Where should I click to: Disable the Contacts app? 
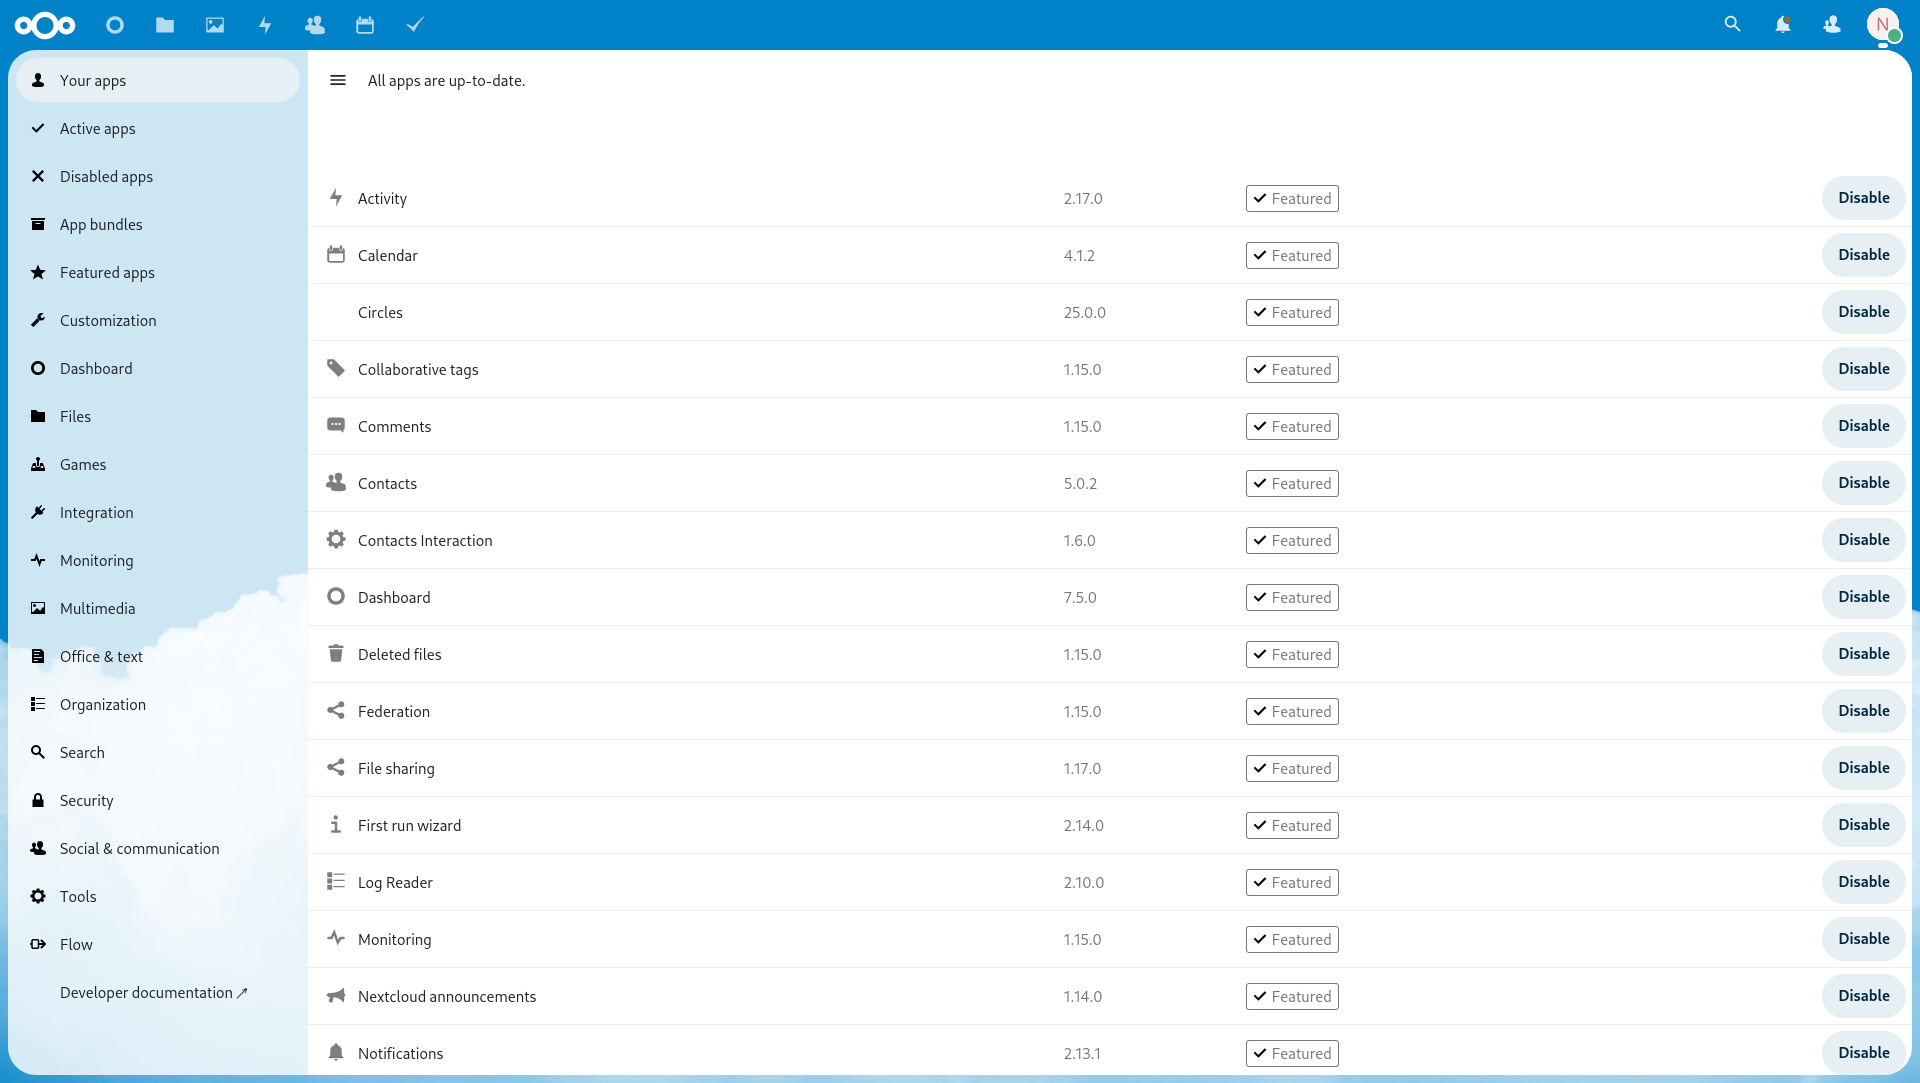[x=1863, y=483]
